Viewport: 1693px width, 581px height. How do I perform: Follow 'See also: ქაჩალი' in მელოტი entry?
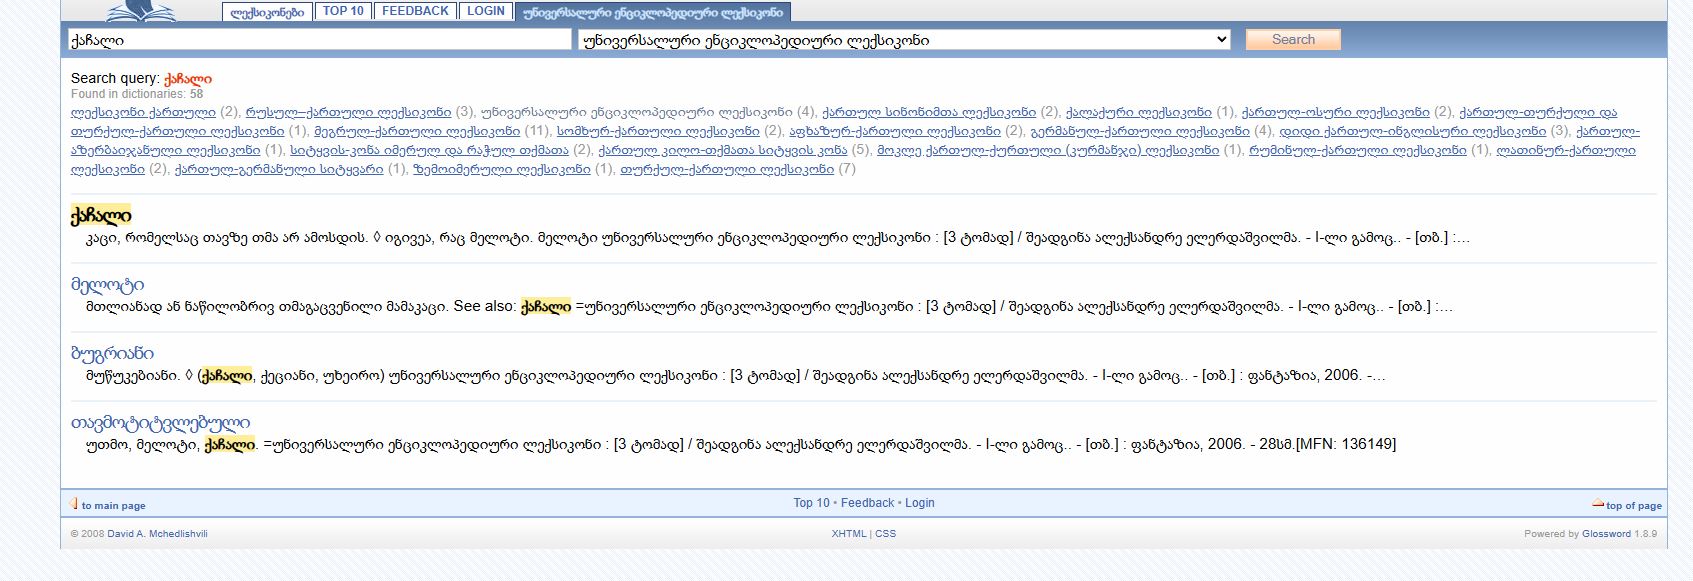point(546,306)
